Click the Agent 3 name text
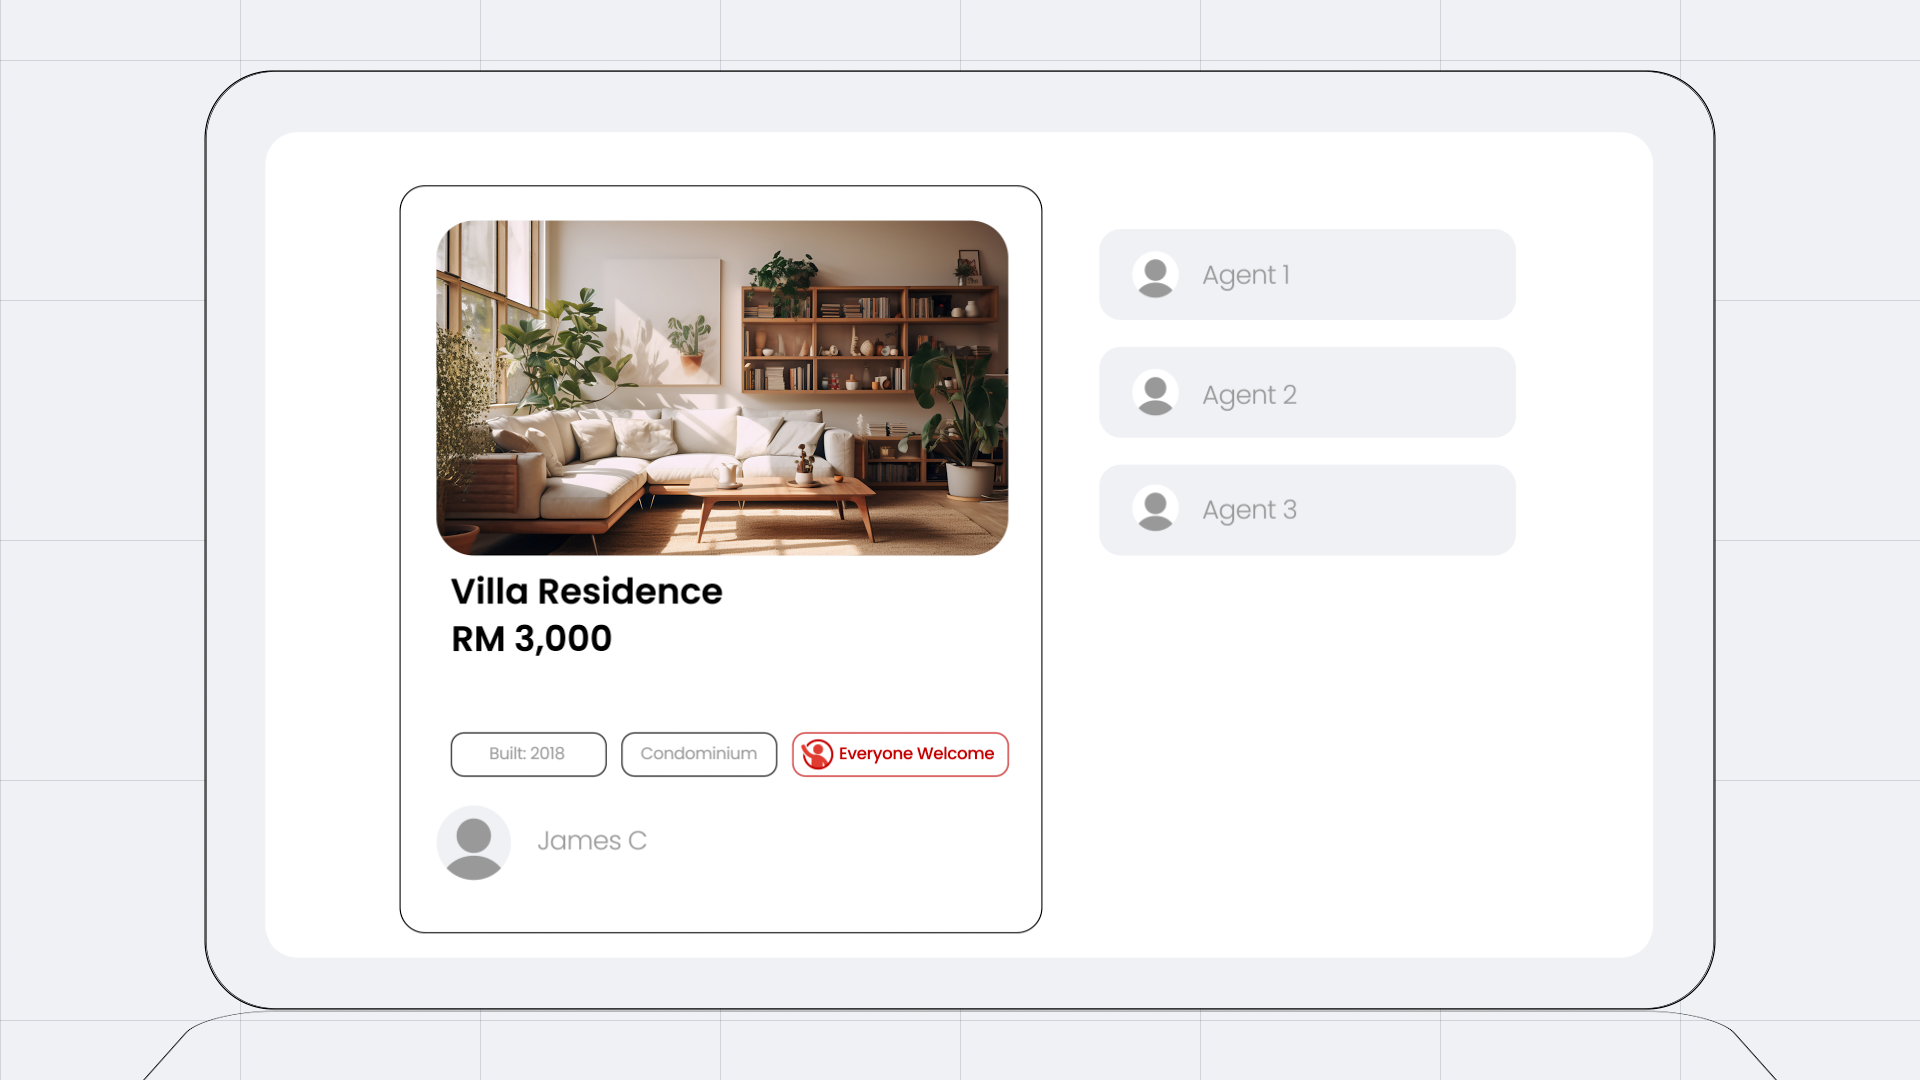The height and width of the screenshot is (1080, 1920). (x=1249, y=510)
